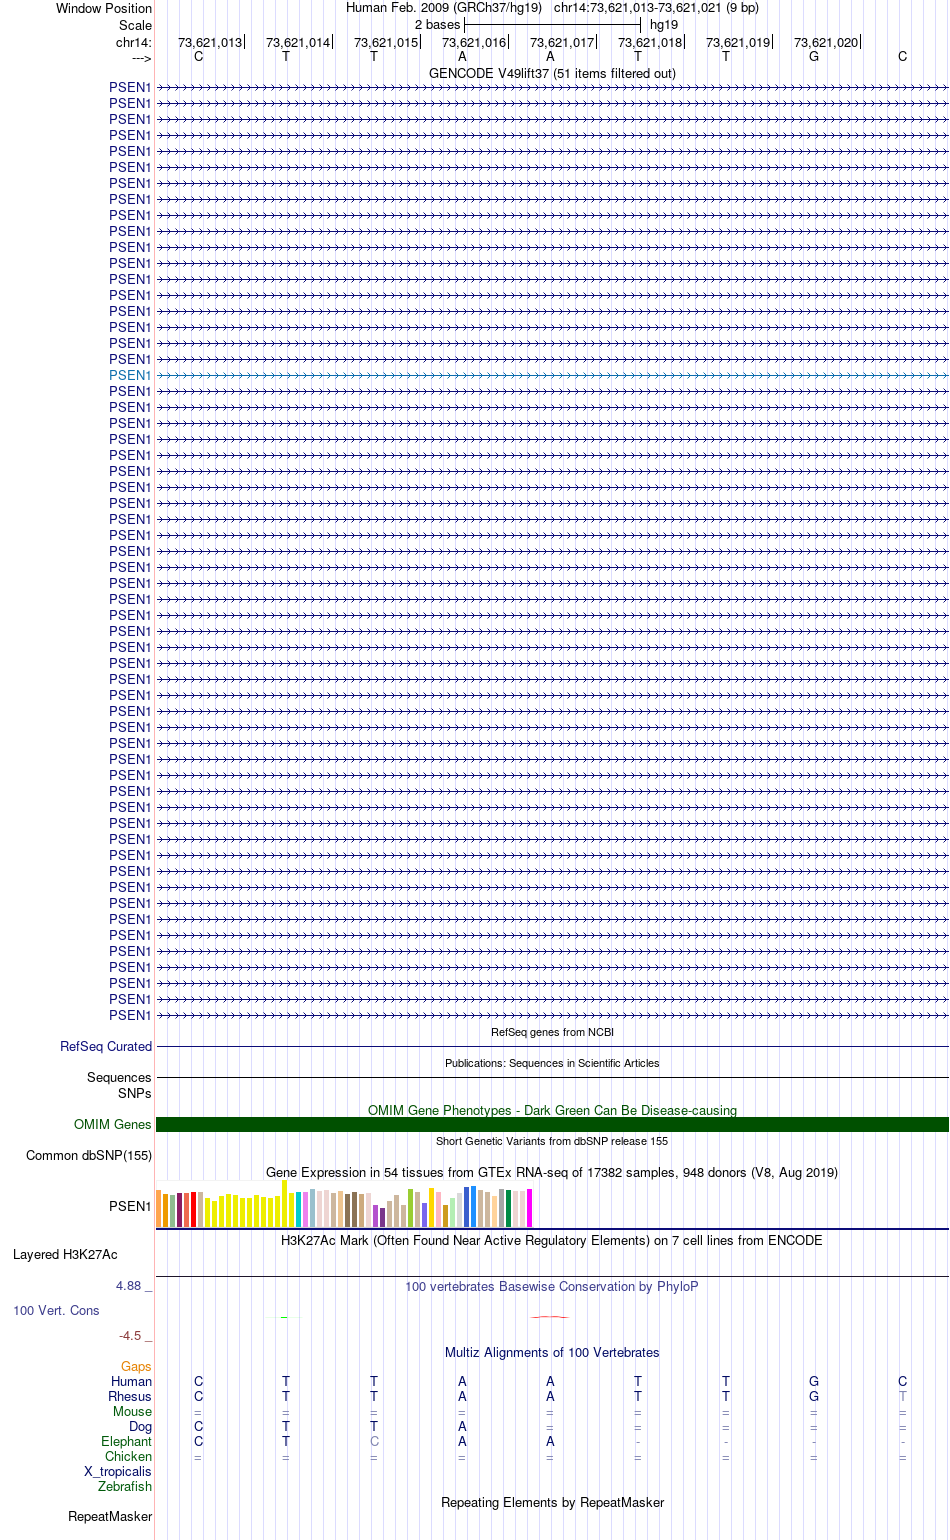
Task: Click the 'Sequences' track label
Action: [x=119, y=1077]
